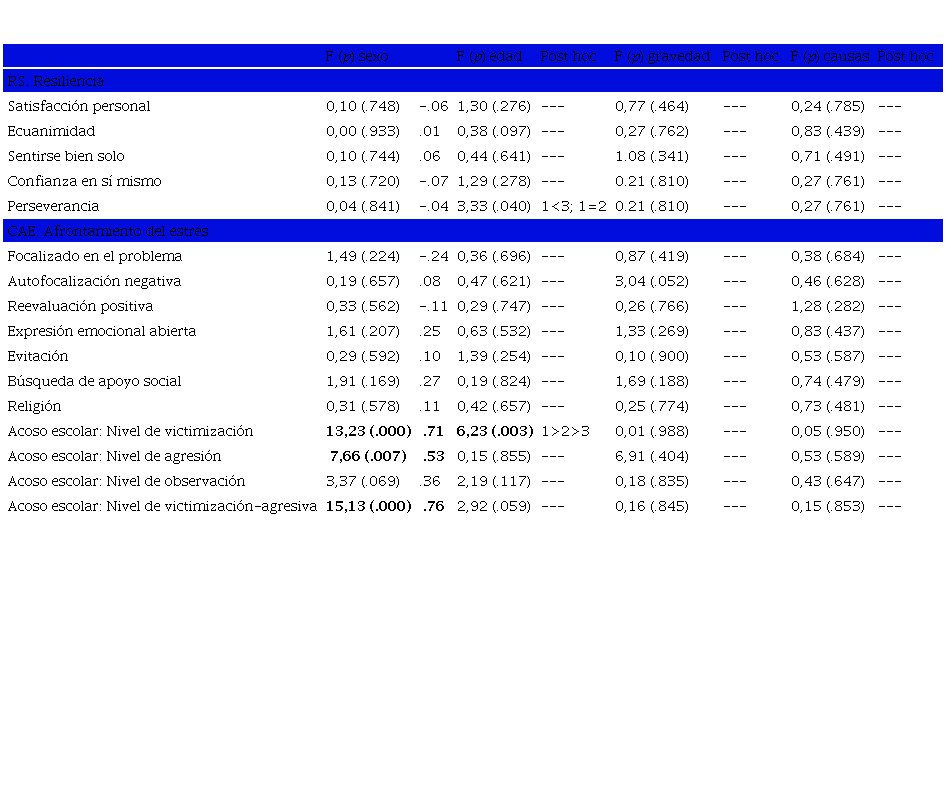The height and width of the screenshot is (811, 946).
Task: Click the 'Perseverancia' row label
Action: click(54, 206)
